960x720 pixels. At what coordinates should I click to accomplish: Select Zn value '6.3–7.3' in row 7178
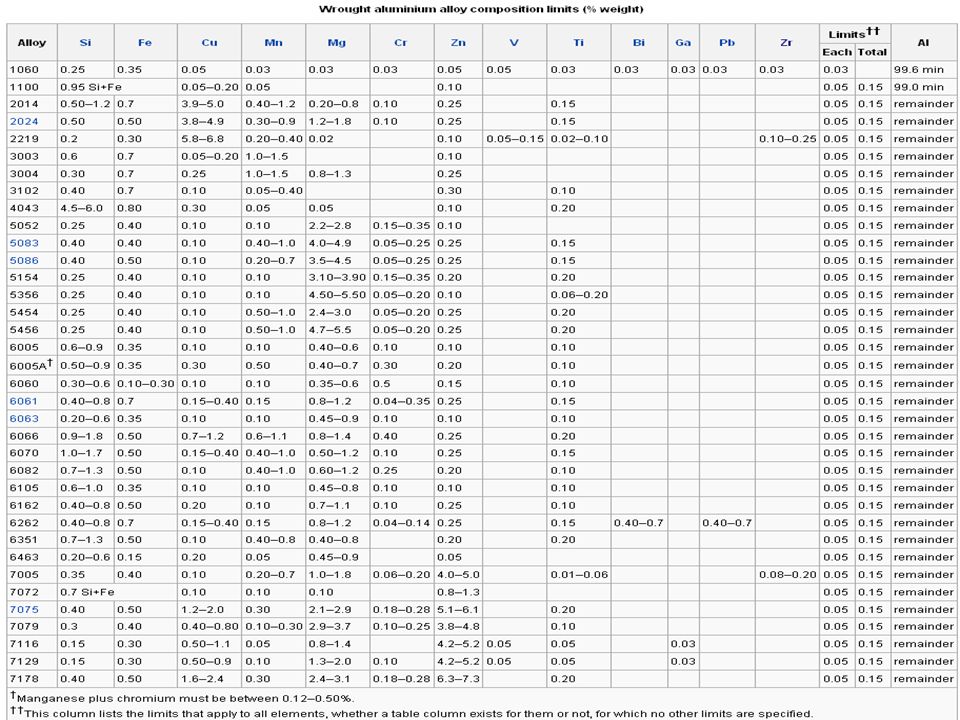tap(458, 678)
